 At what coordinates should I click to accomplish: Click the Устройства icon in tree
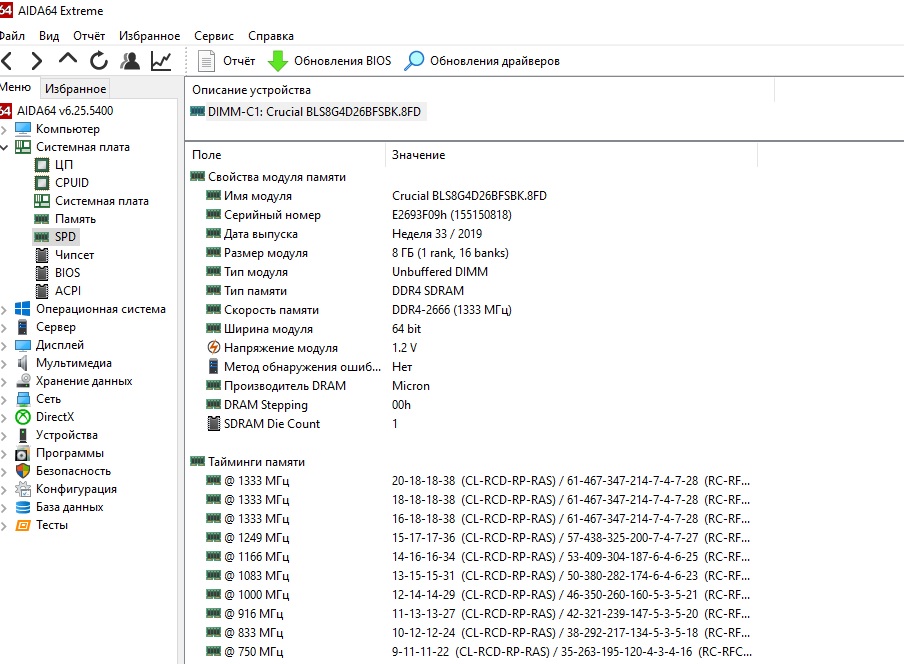[x=22, y=435]
